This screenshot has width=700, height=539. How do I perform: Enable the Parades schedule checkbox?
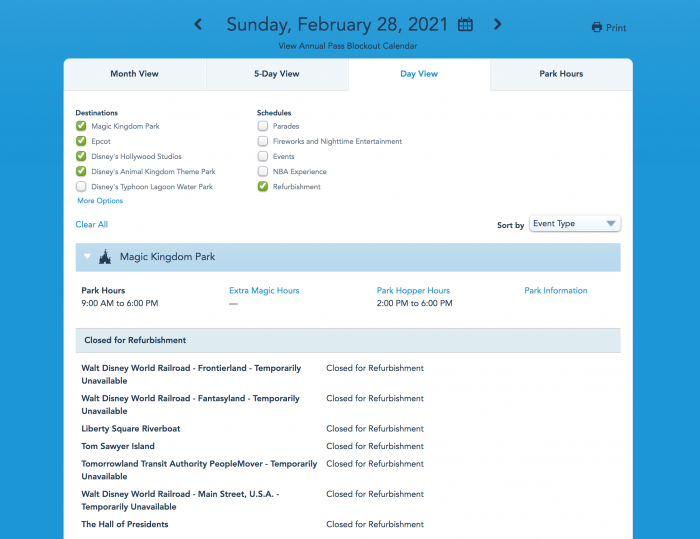pyautogui.click(x=263, y=126)
